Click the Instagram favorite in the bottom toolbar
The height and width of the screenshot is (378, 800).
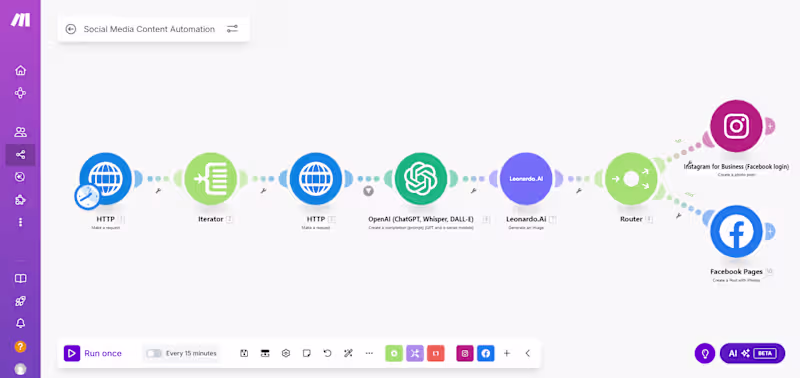(x=465, y=353)
